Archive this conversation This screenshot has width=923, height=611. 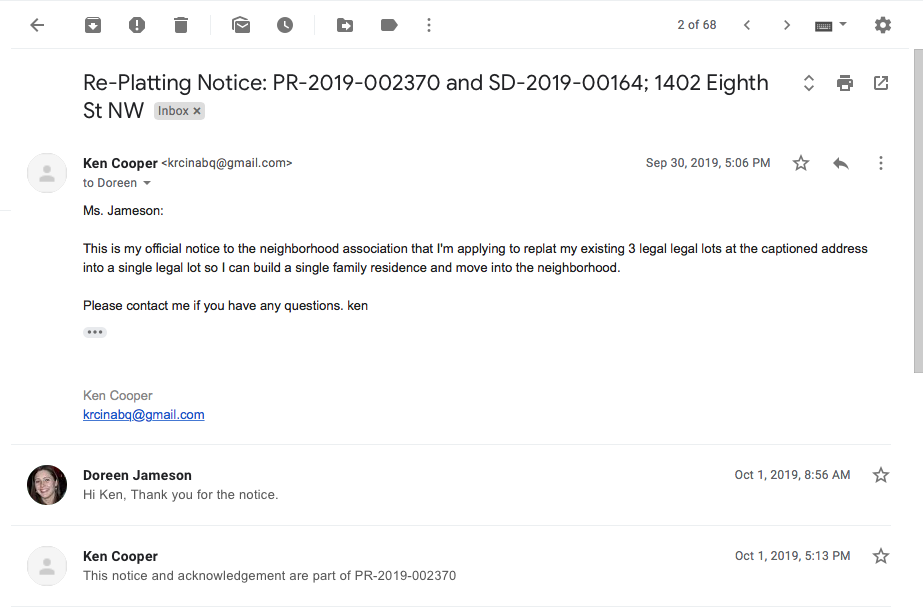point(93,25)
